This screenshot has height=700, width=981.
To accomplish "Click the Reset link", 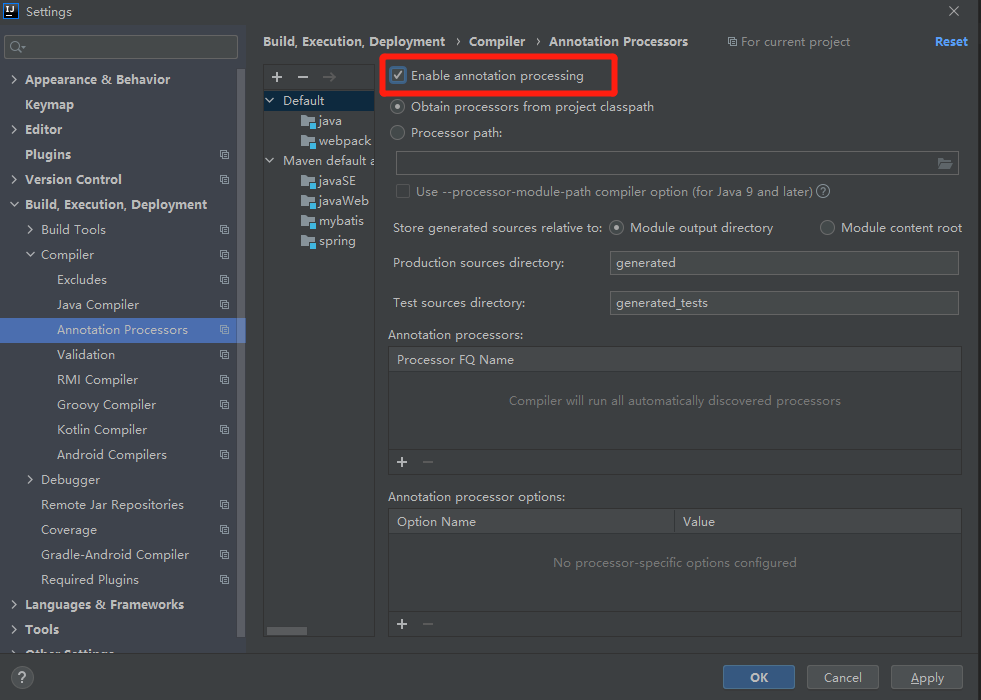I will pyautogui.click(x=951, y=42).
